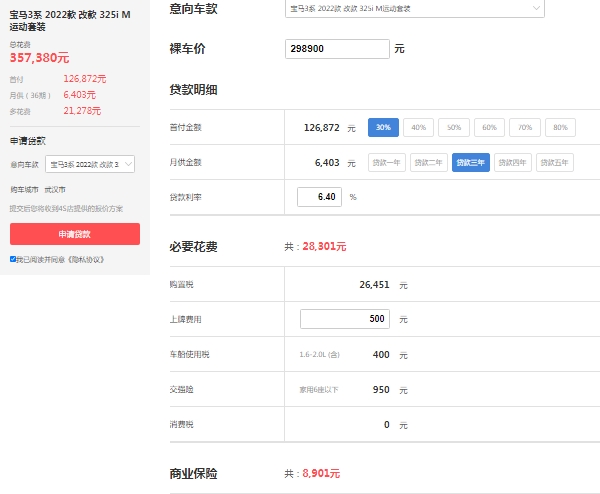The width and height of the screenshot is (600, 494).
Task: Select the 贷款一年 loan term
Action: click(387, 162)
